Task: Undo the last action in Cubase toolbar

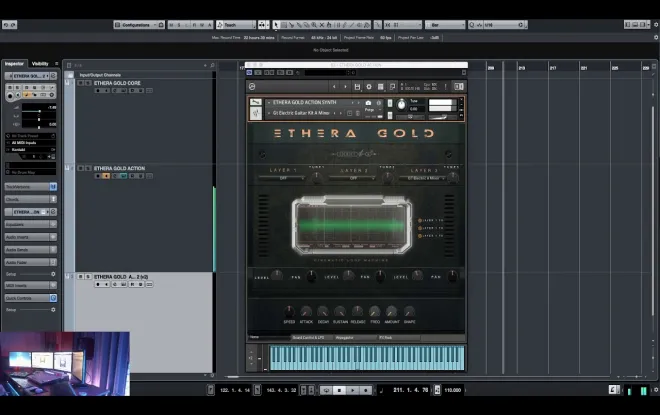Action: coord(5,25)
